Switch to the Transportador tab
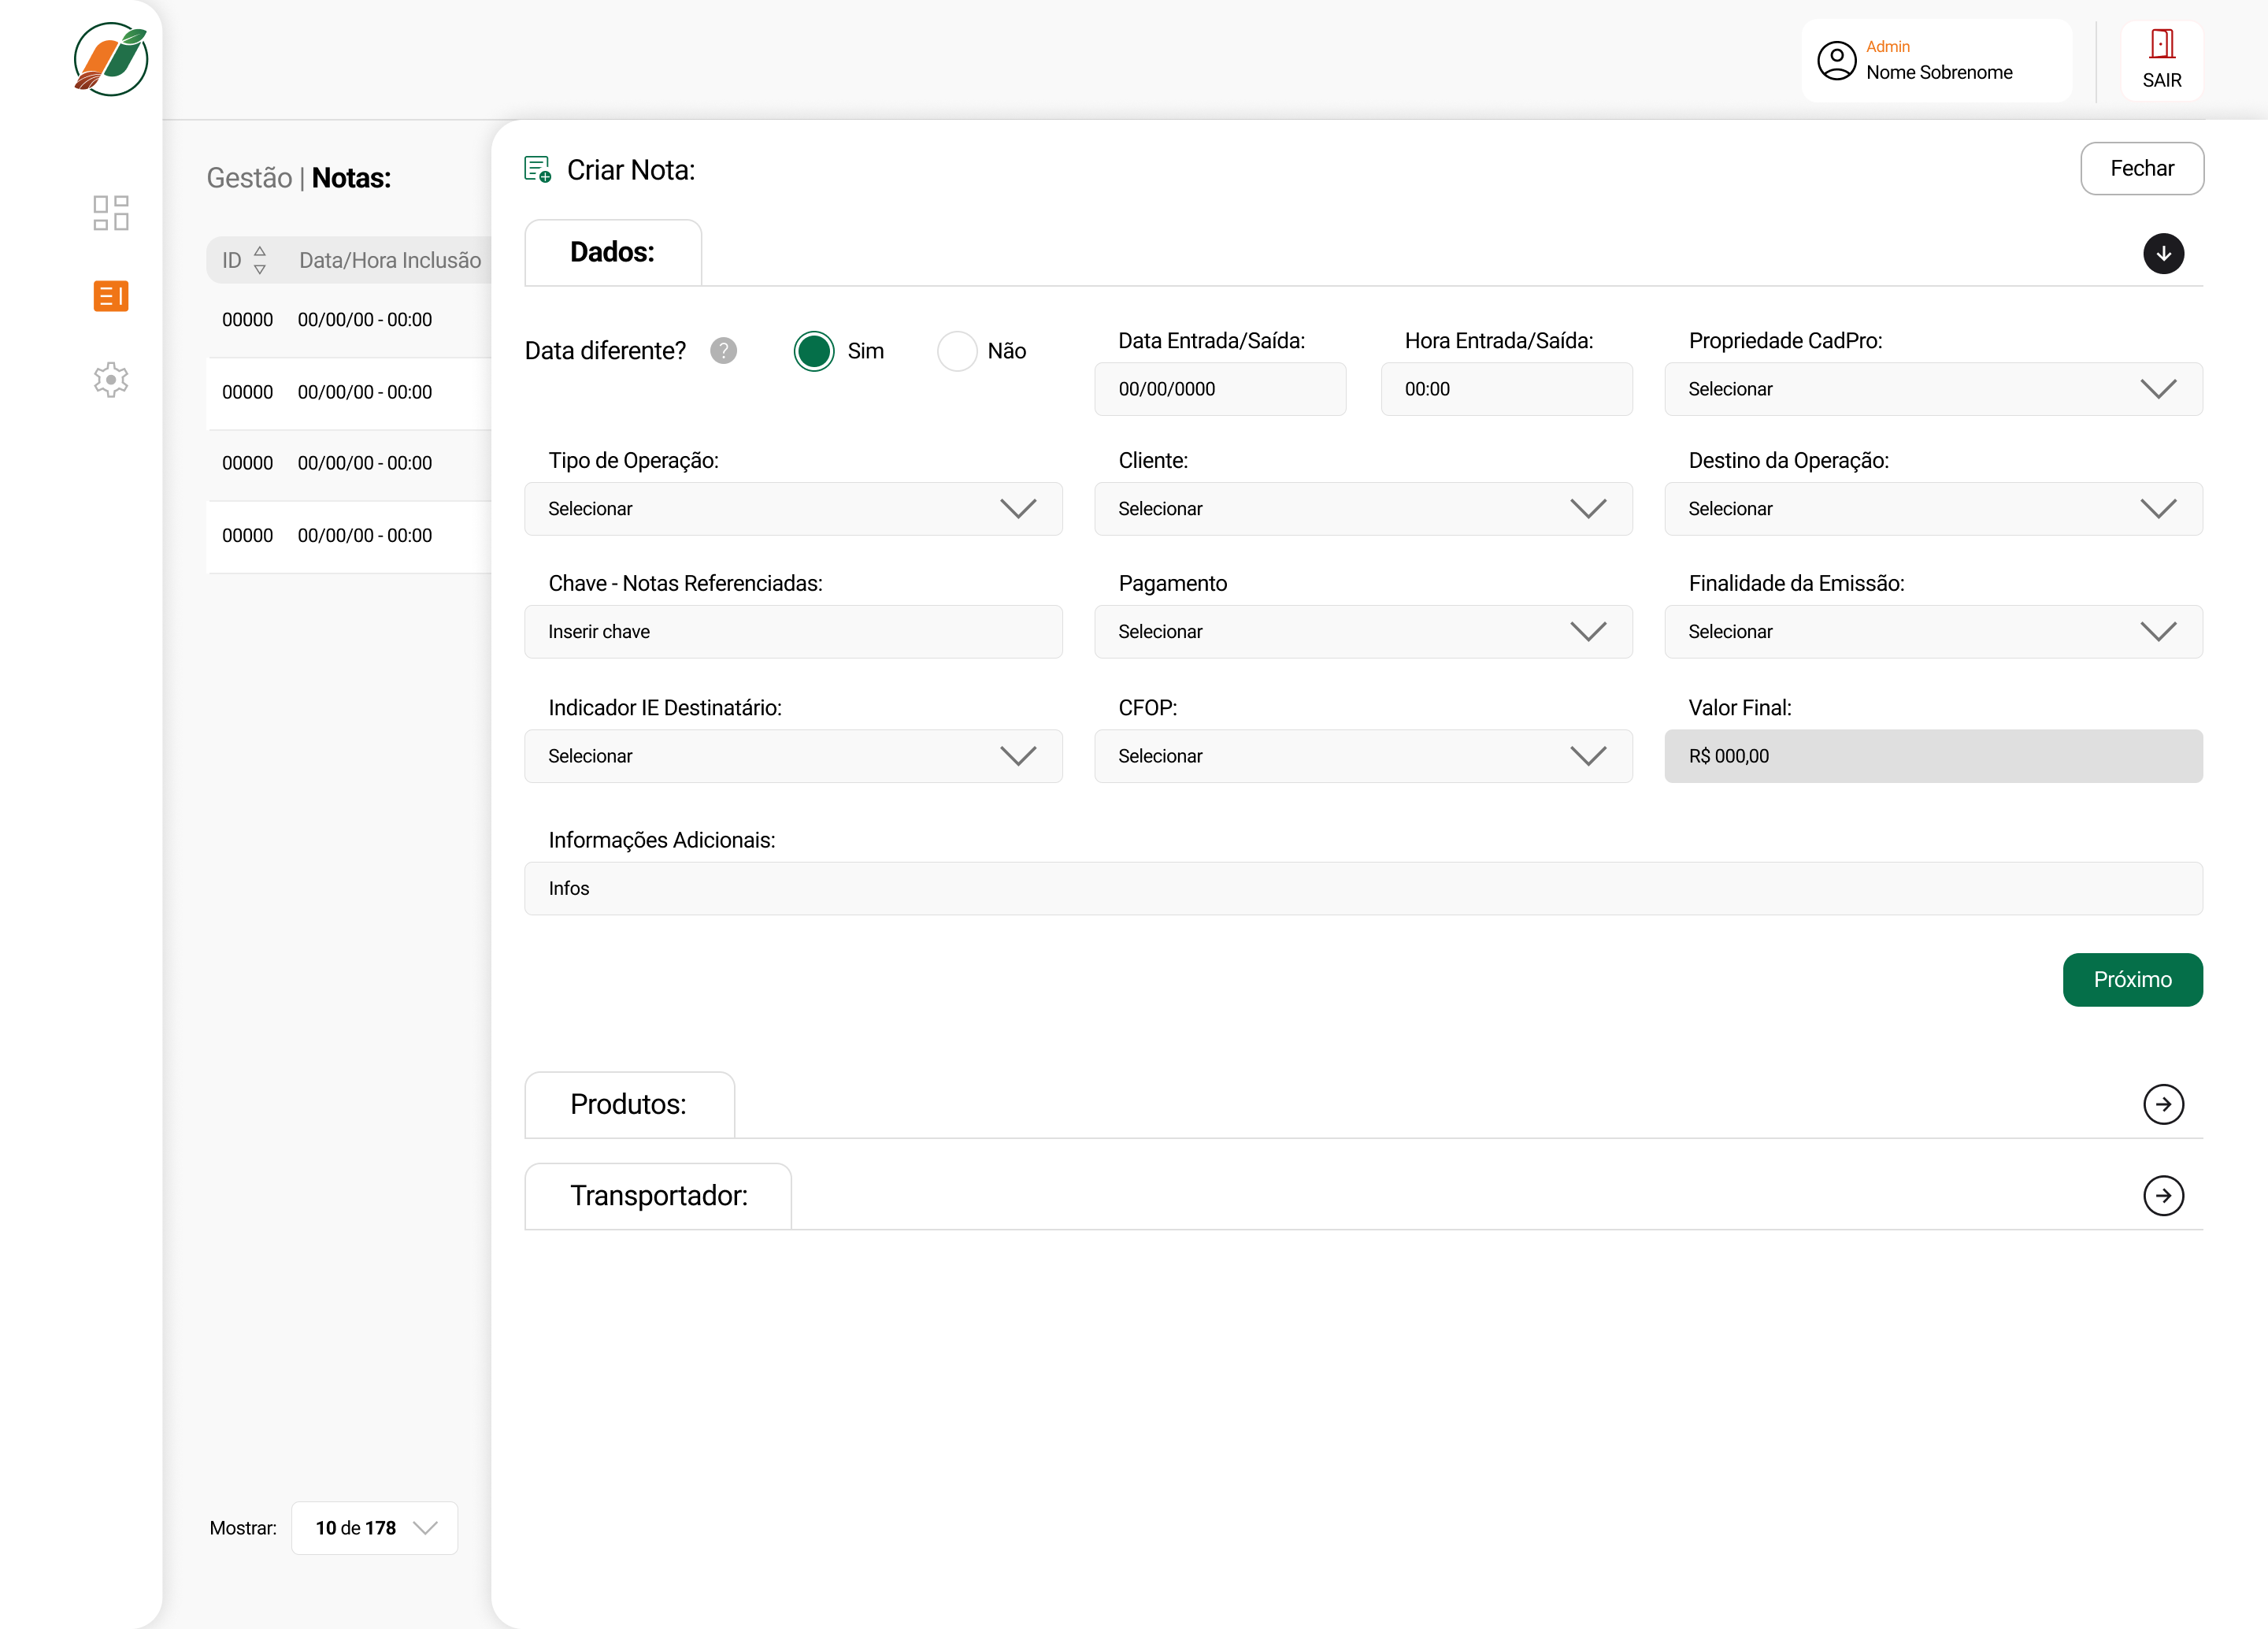Screen dimensions: 2268x1629 click(658, 1196)
